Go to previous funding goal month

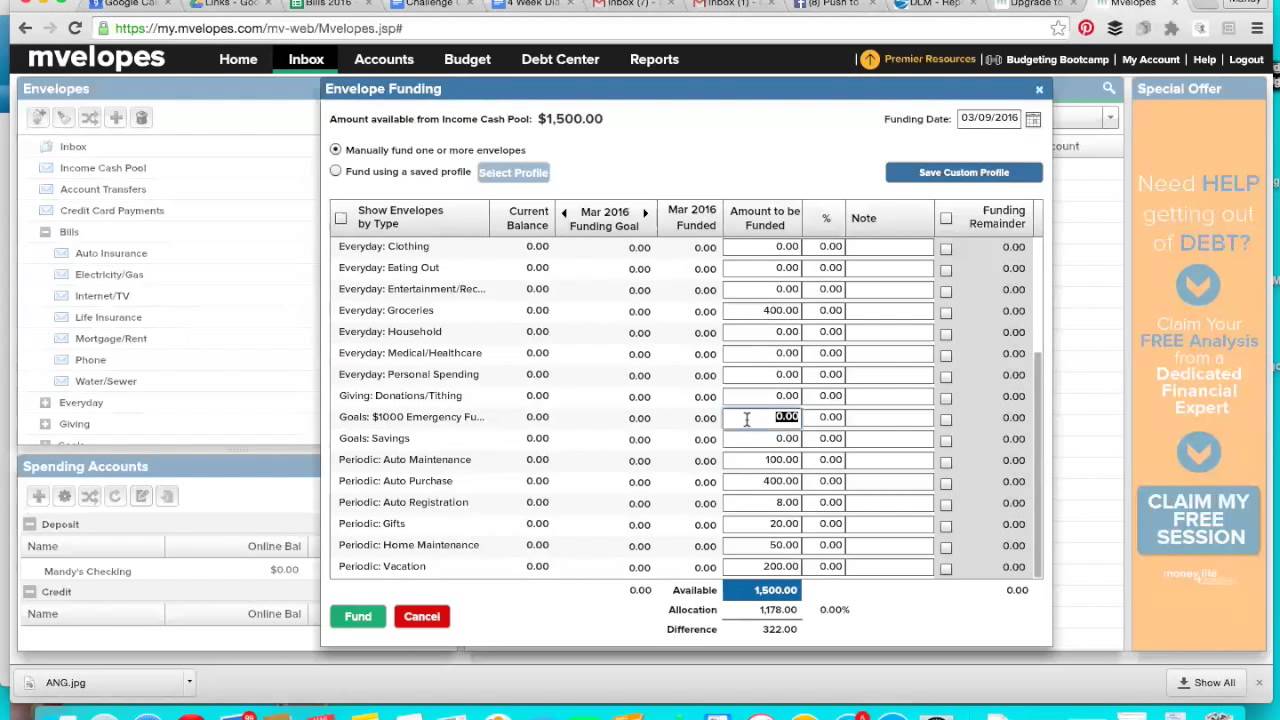coord(564,213)
